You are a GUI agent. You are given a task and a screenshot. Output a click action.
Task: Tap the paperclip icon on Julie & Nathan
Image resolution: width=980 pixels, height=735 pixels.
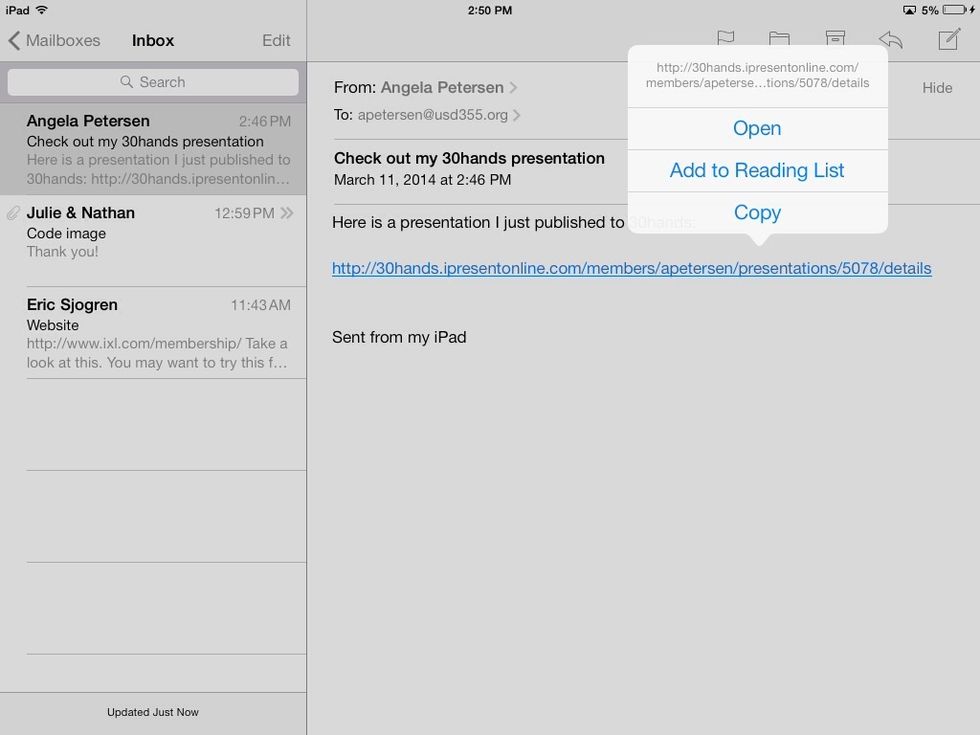13,213
